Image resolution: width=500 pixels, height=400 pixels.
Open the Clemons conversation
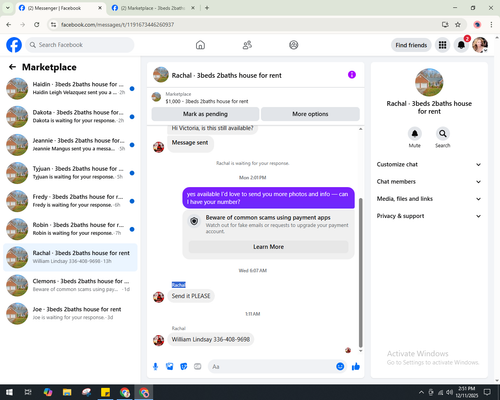(x=70, y=285)
